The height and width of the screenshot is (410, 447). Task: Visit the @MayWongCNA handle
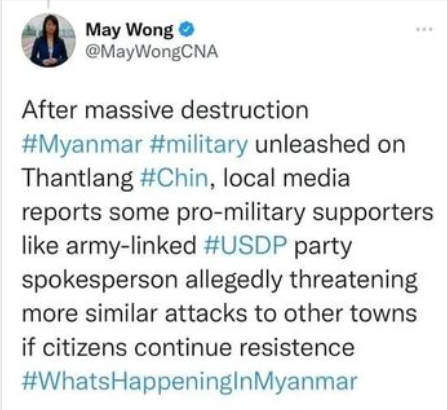152,52
